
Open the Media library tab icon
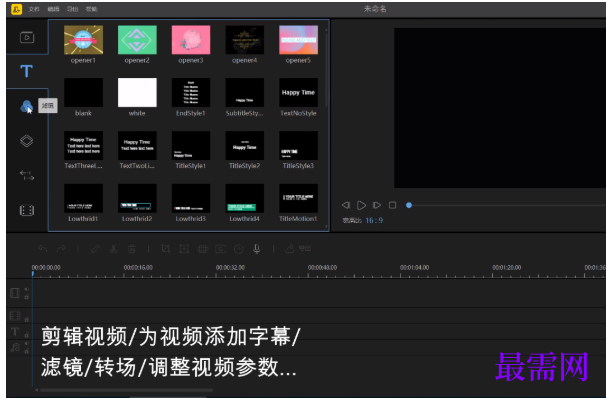tap(27, 38)
